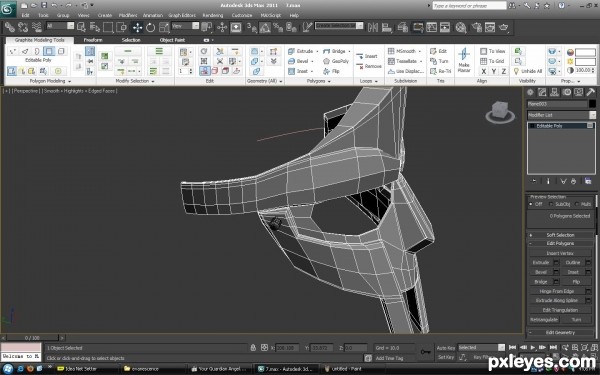Click the Render Production teapot icon
The width and height of the screenshot is (600, 375).
point(504,27)
